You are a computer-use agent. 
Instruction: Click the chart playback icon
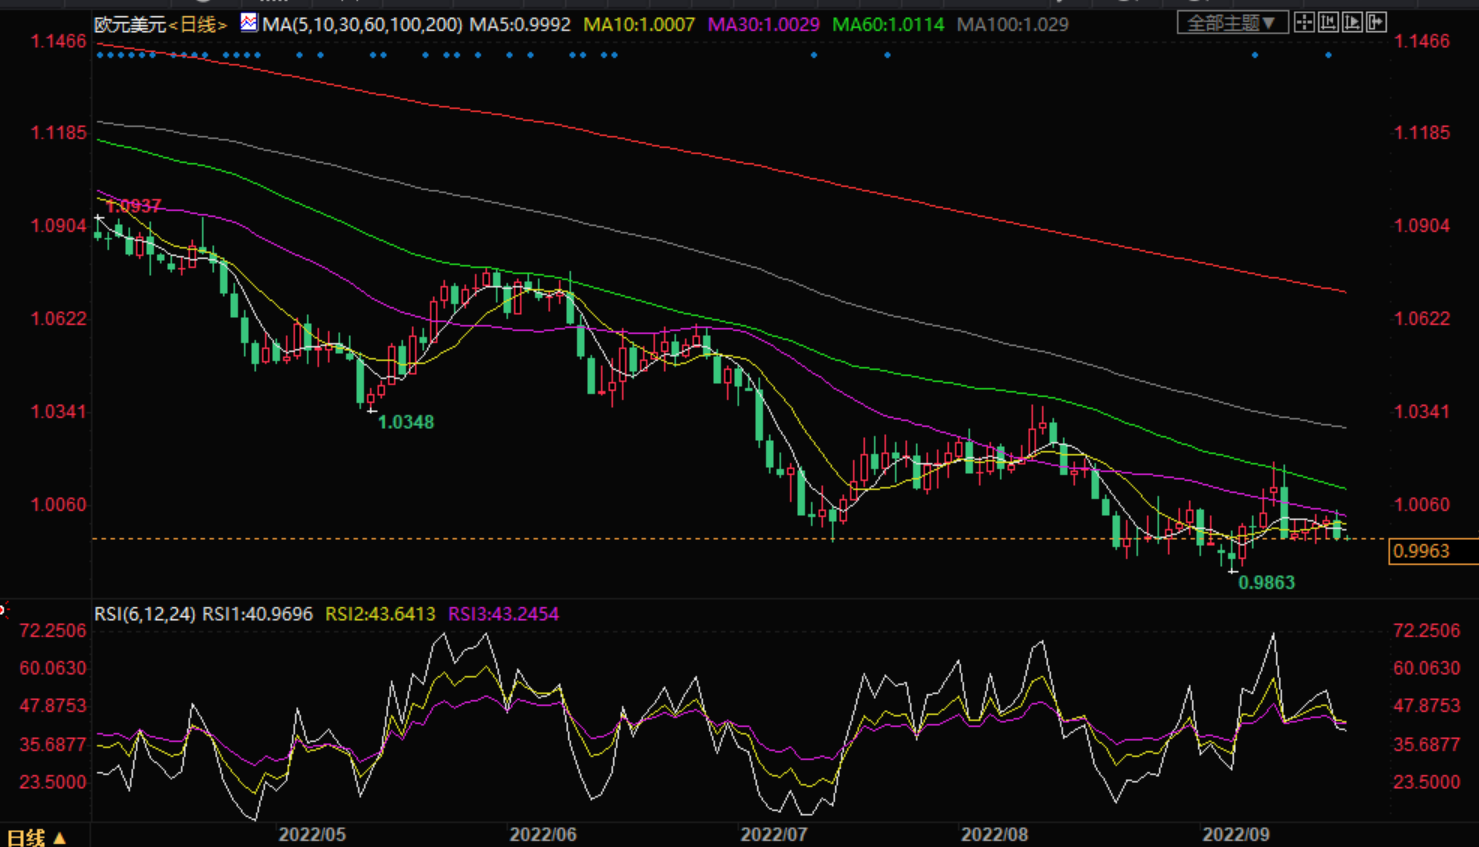click(1352, 22)
